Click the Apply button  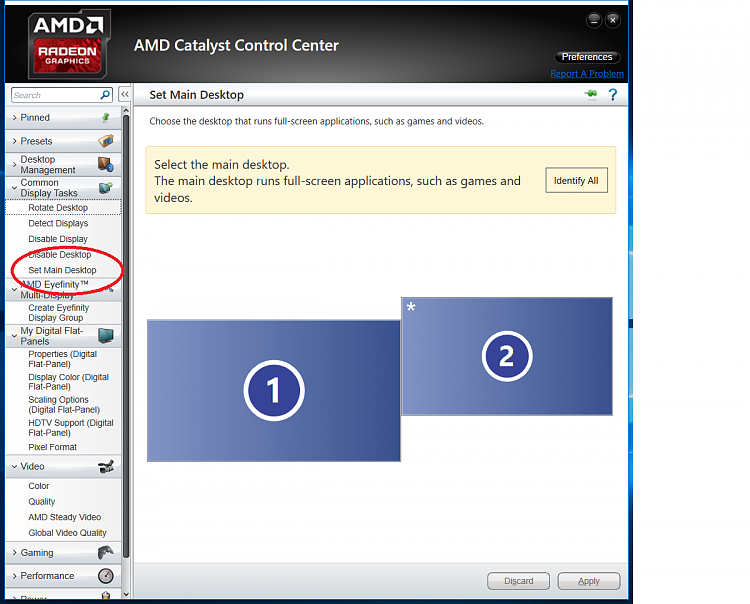(589, 581)
